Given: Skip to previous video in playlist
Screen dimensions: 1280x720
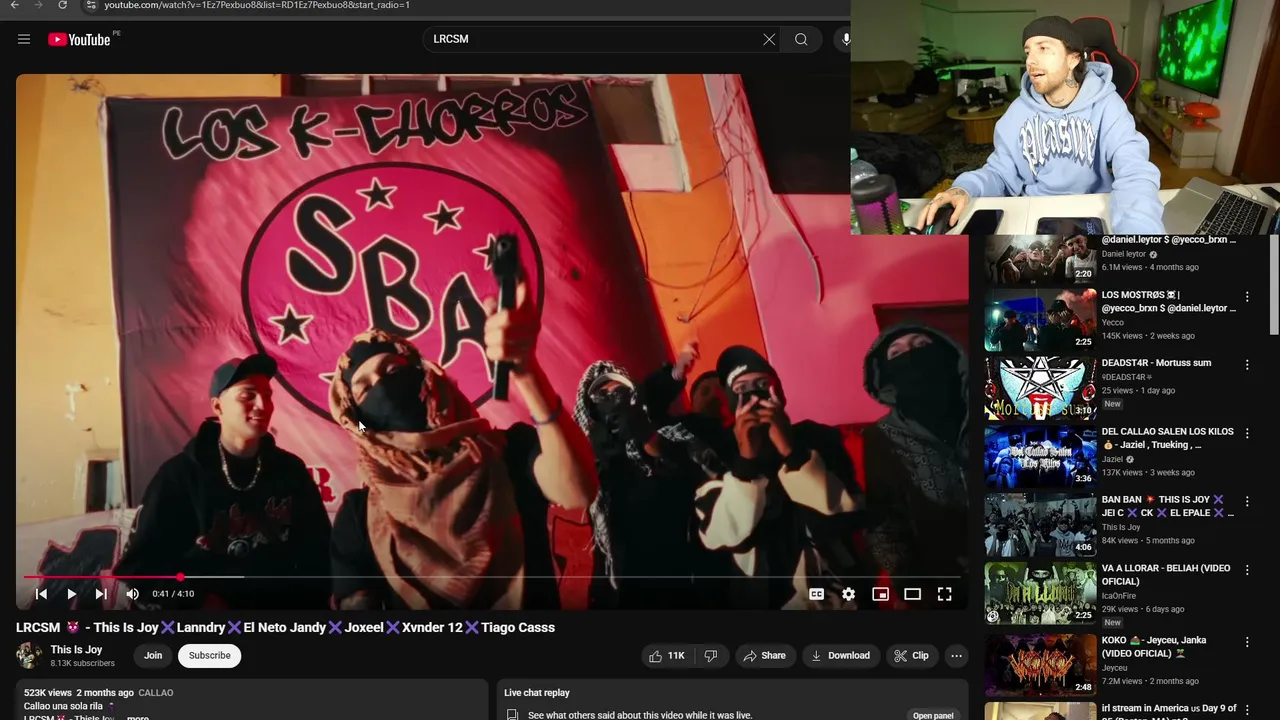Looking at the screenshot, I should tap(41, 594).
